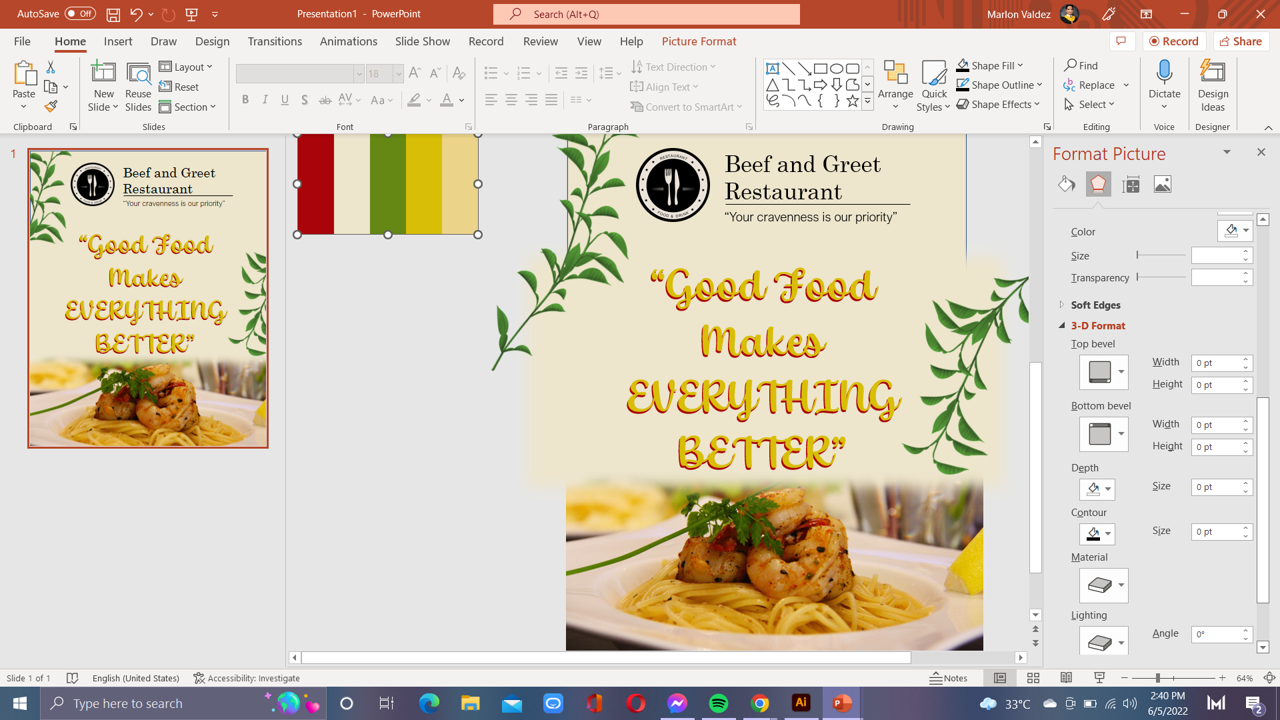Screen dimensions: 1280x720
Task: Open the Layout dropdown
Action: (186, 67)
